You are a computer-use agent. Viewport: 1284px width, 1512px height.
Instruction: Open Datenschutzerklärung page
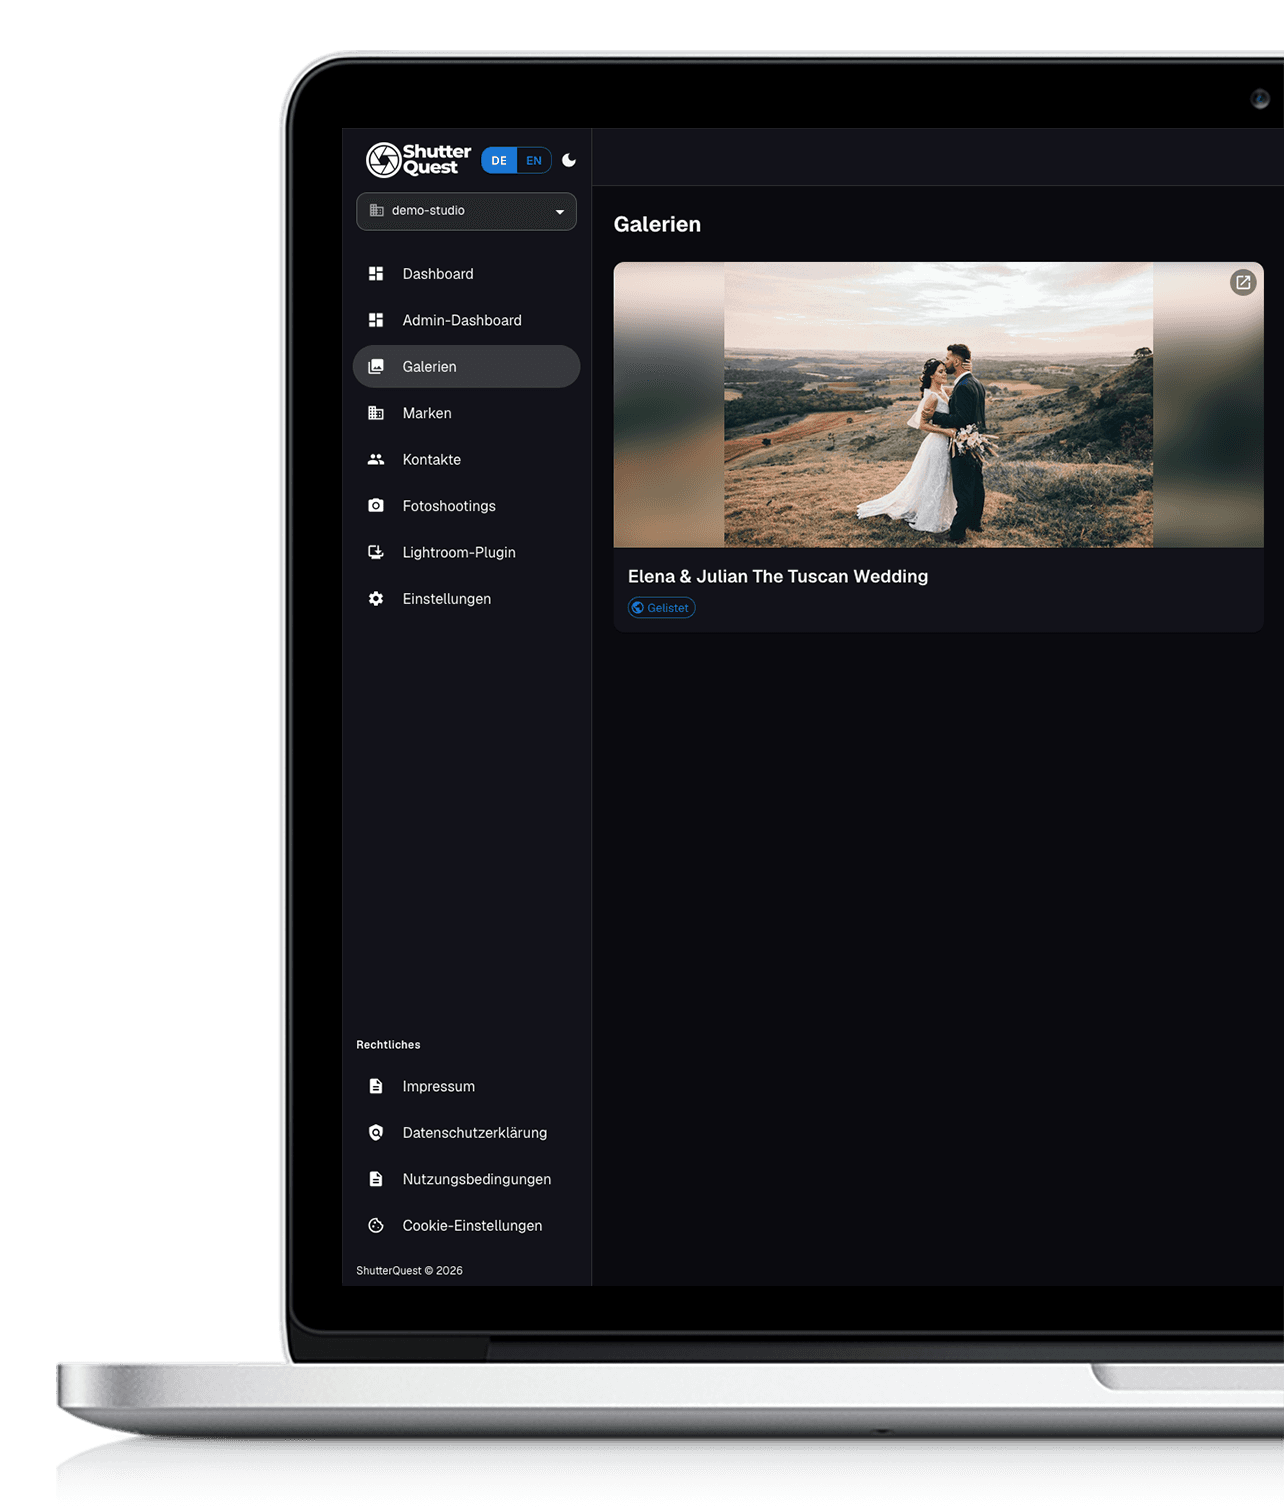click(x=466, y=1133)
